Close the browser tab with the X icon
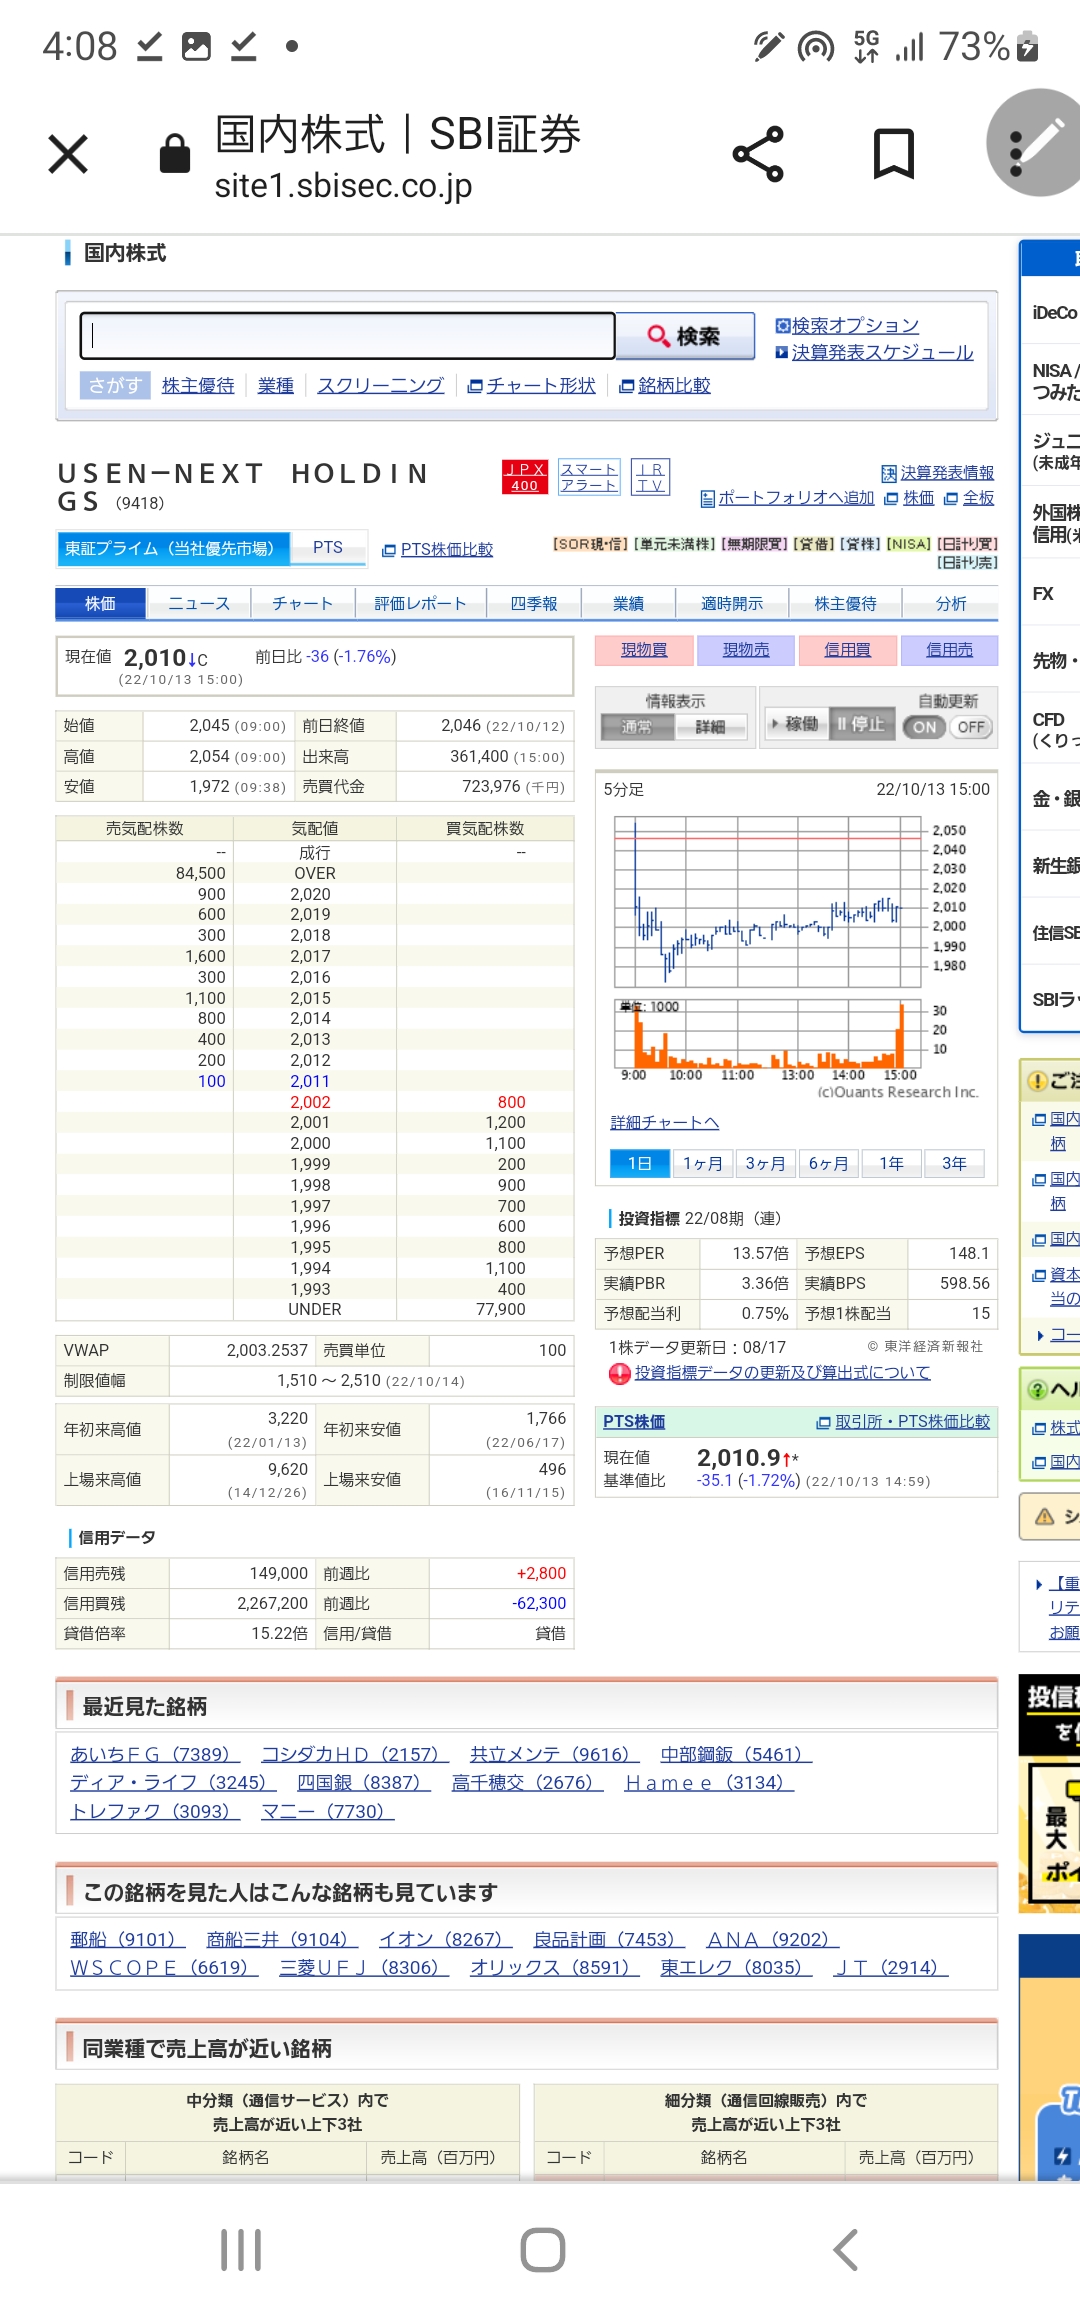The width and height of the screenshot is (1080, 2316). point(68,154)
